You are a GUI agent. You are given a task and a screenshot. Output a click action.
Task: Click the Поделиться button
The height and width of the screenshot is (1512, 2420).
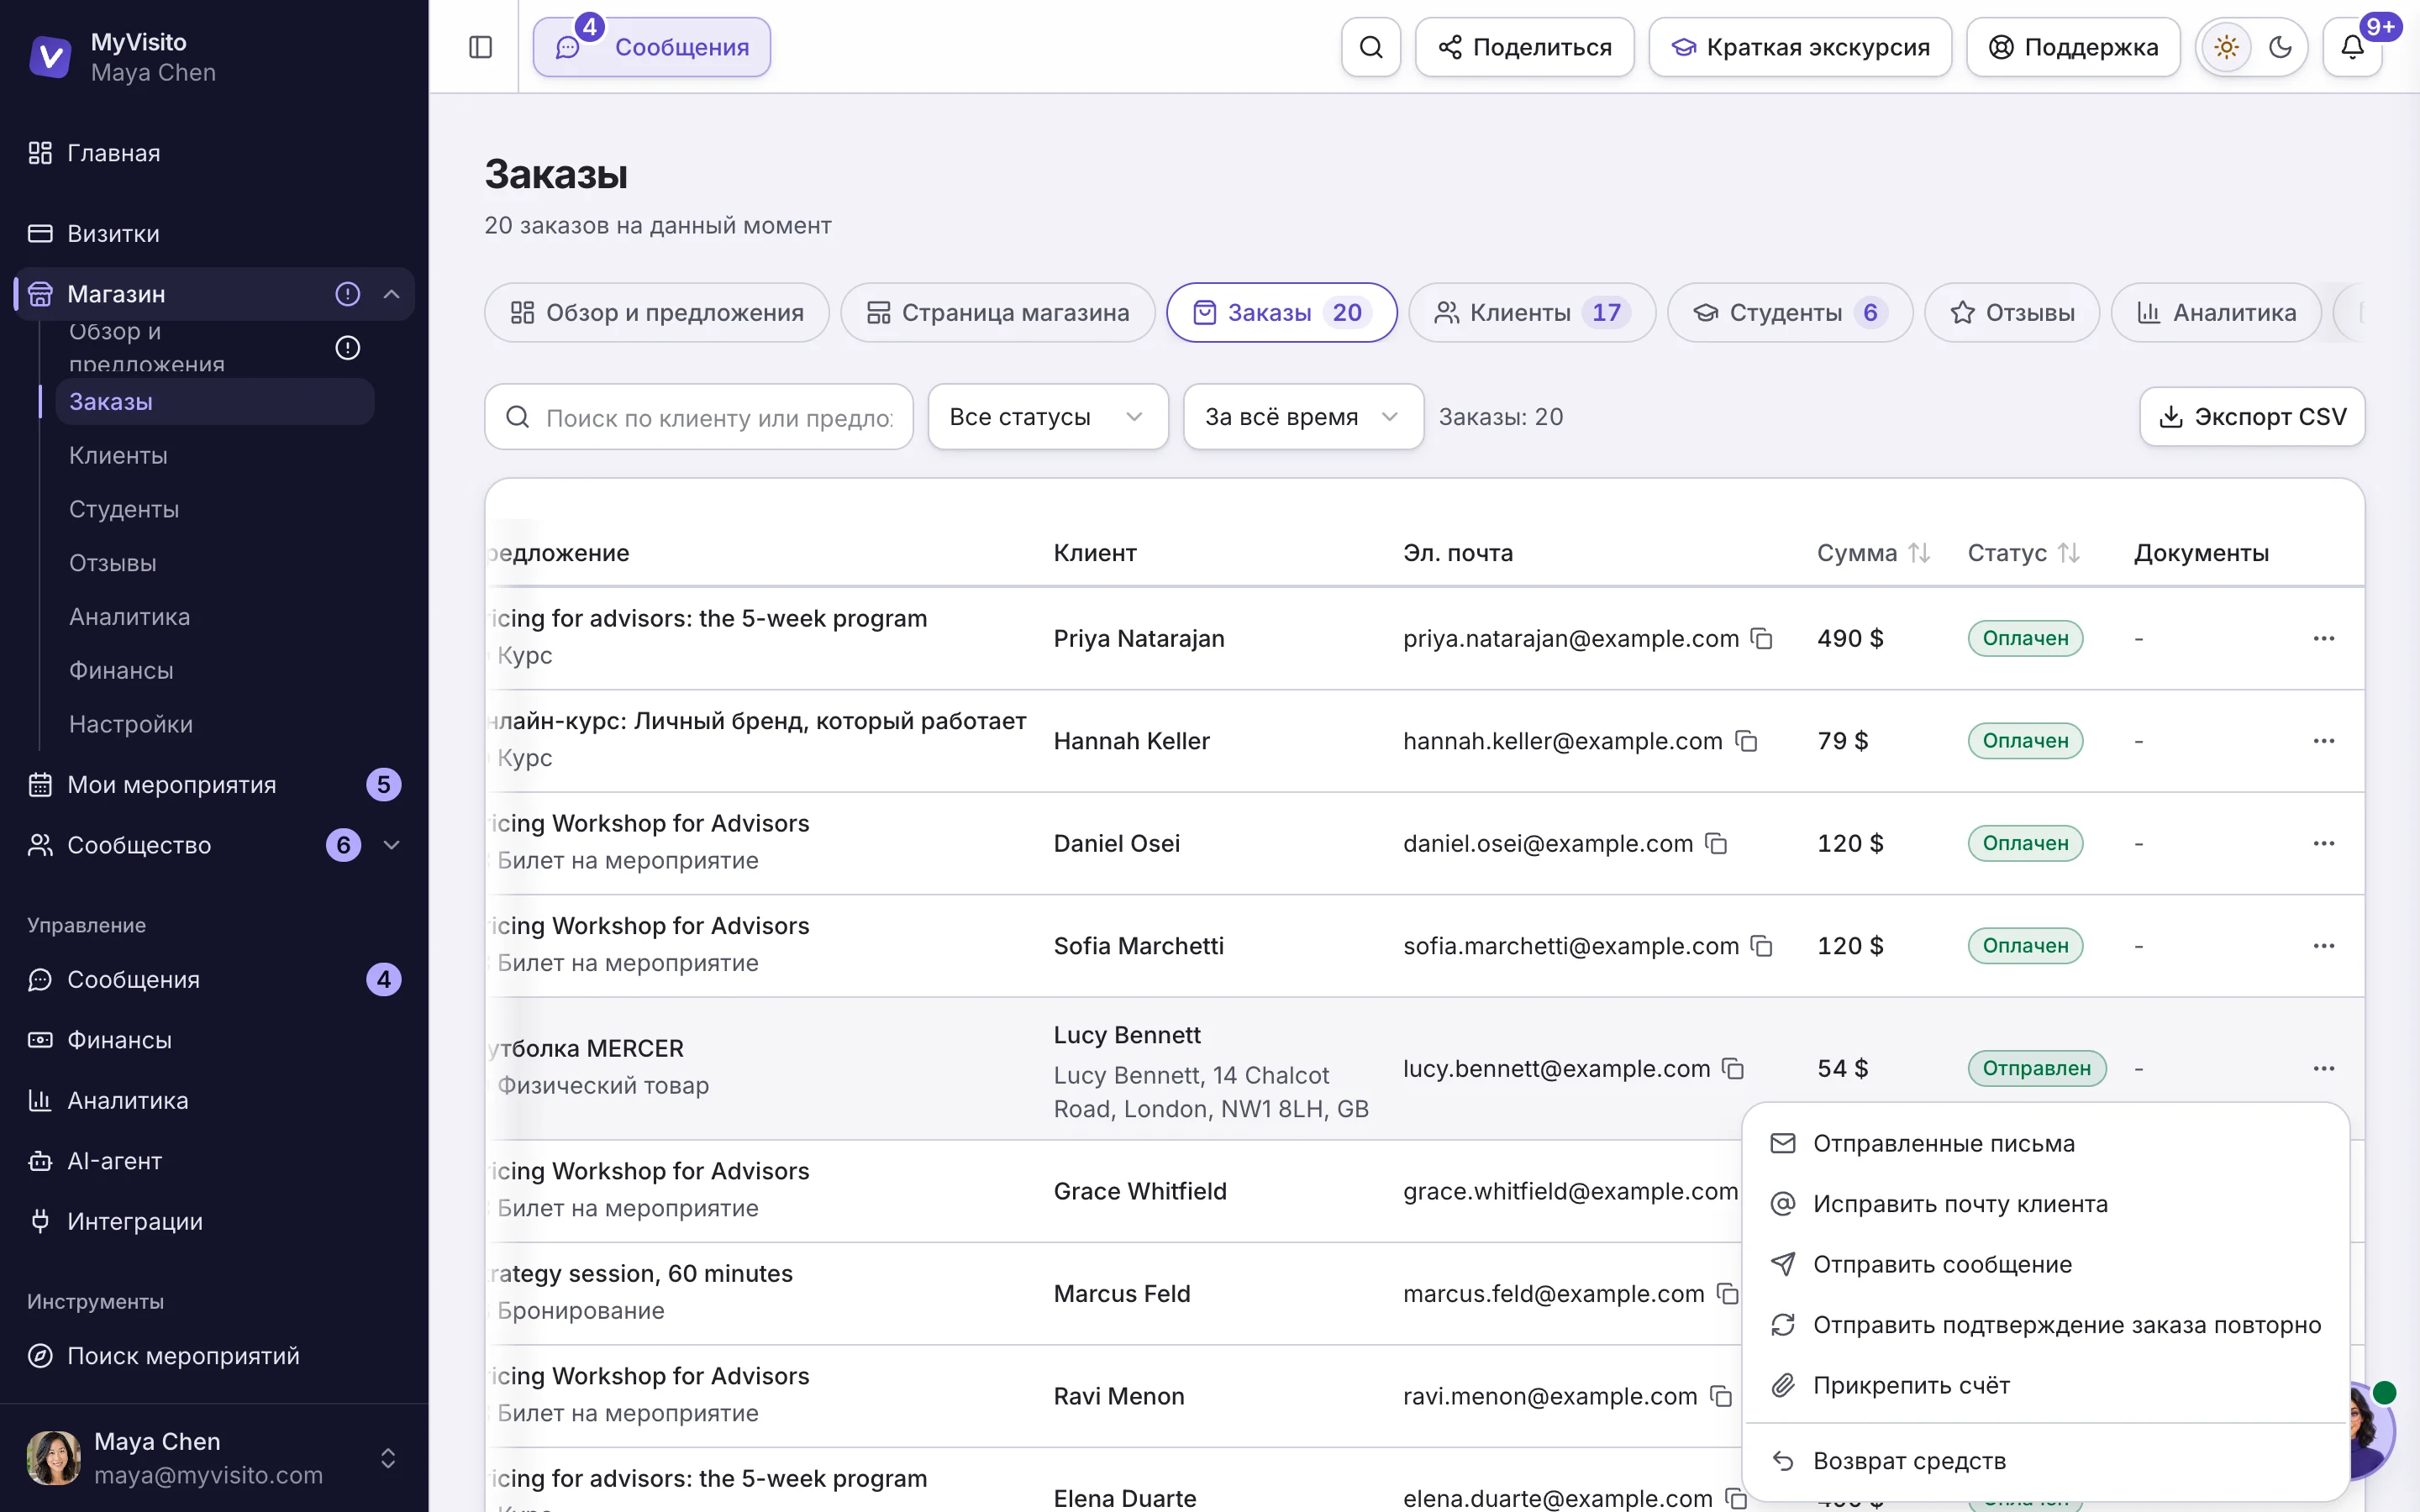pyautogui.click(x=1524, y=47)
